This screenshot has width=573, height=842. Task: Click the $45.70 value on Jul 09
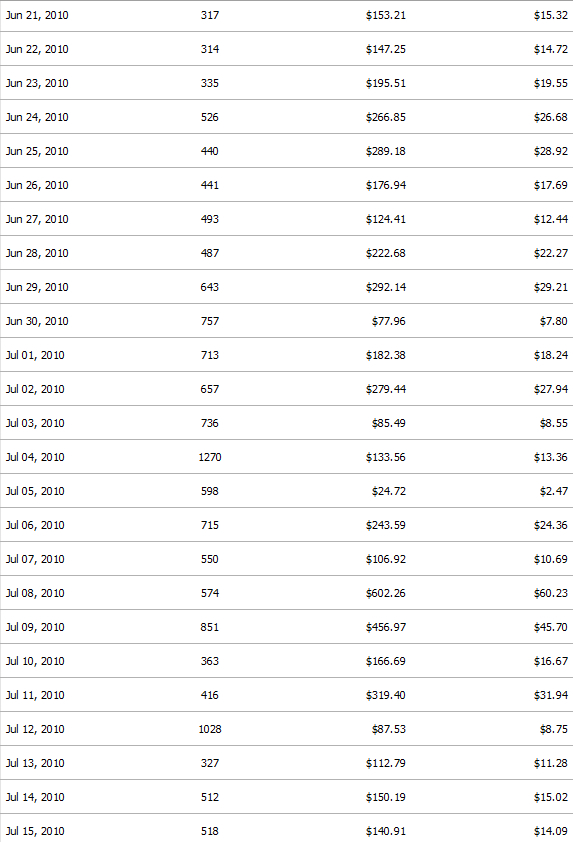pos(550,627)
